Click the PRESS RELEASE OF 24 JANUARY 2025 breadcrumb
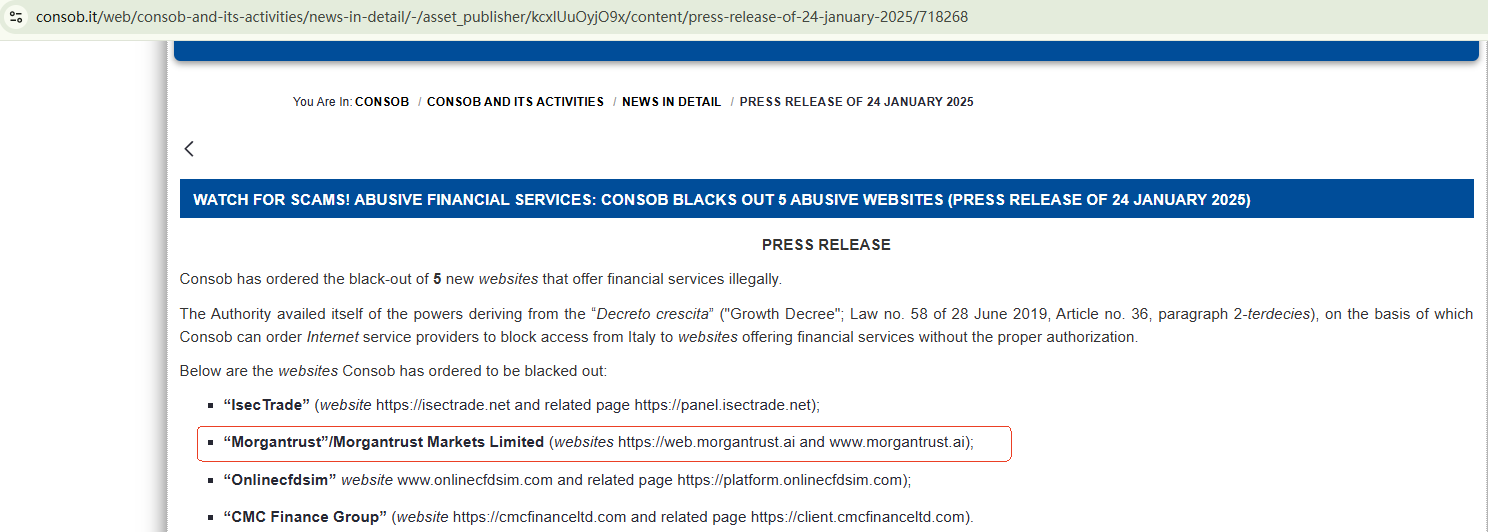The height and width of the screenshot is (532, 1488). click(856, 102)
